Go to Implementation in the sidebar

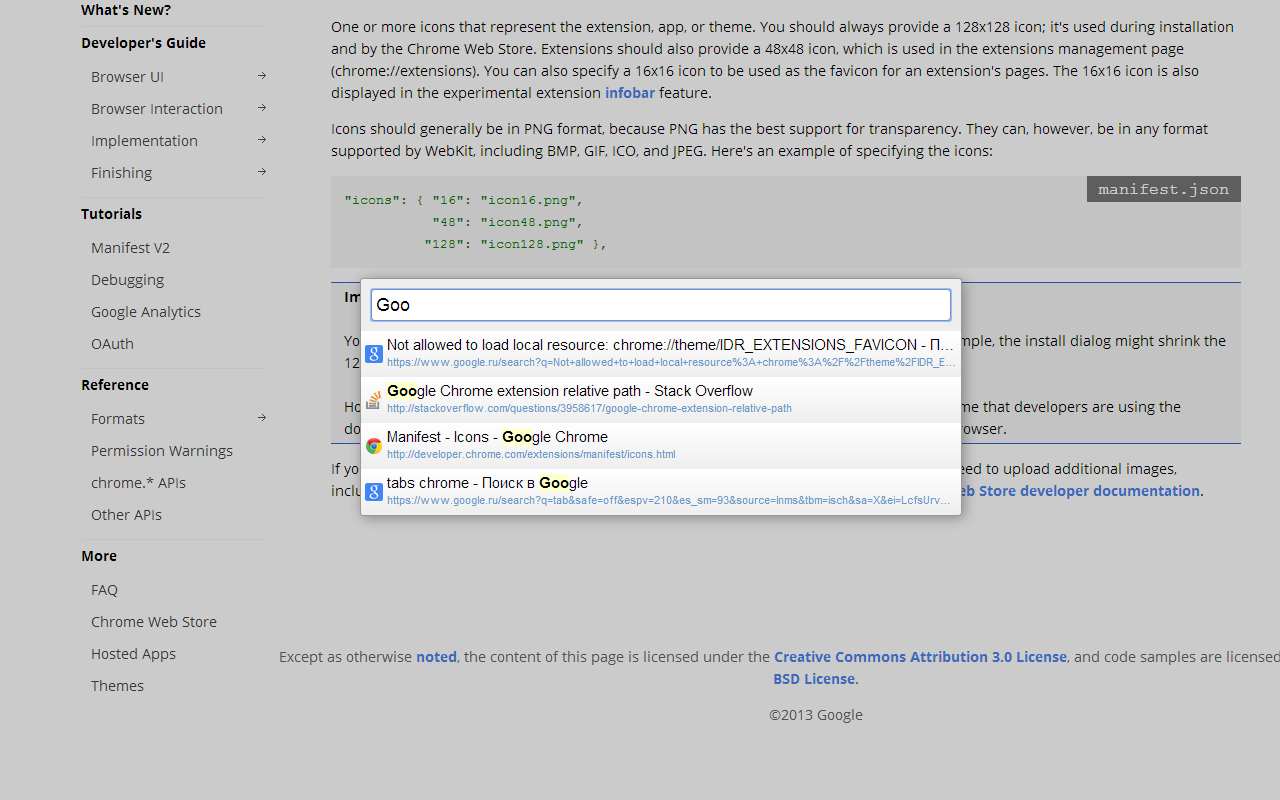tap(144, 141)
